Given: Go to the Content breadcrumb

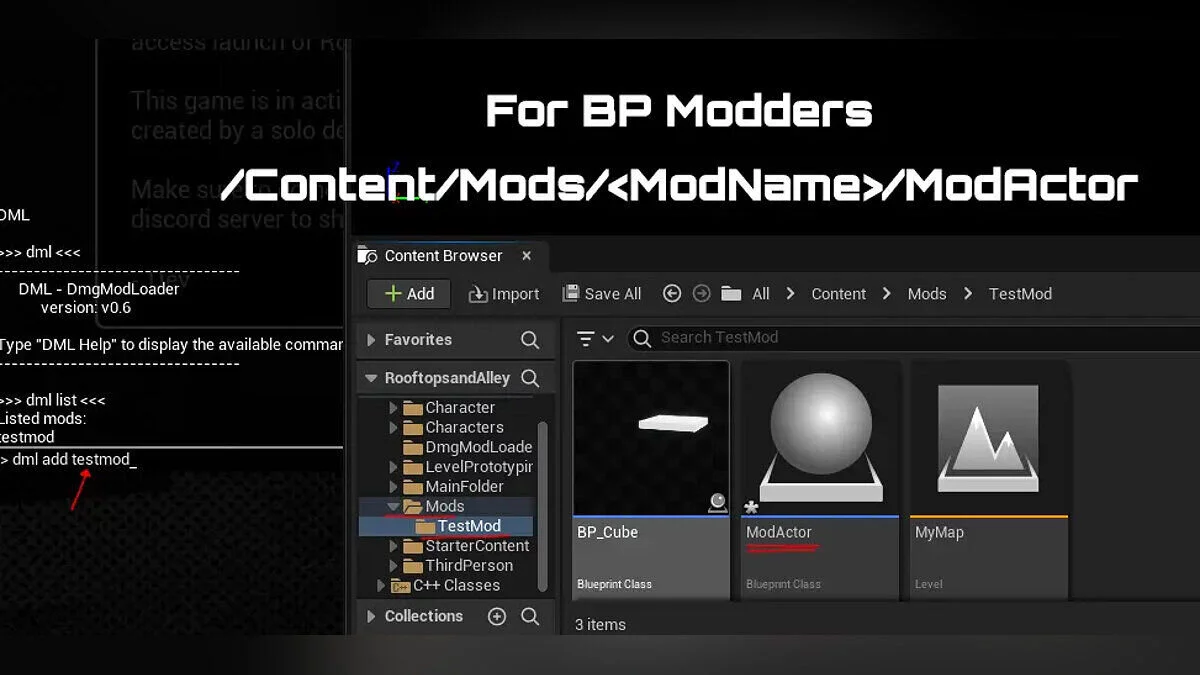Looking at the screenshot, I should click(x=838, y=293).
